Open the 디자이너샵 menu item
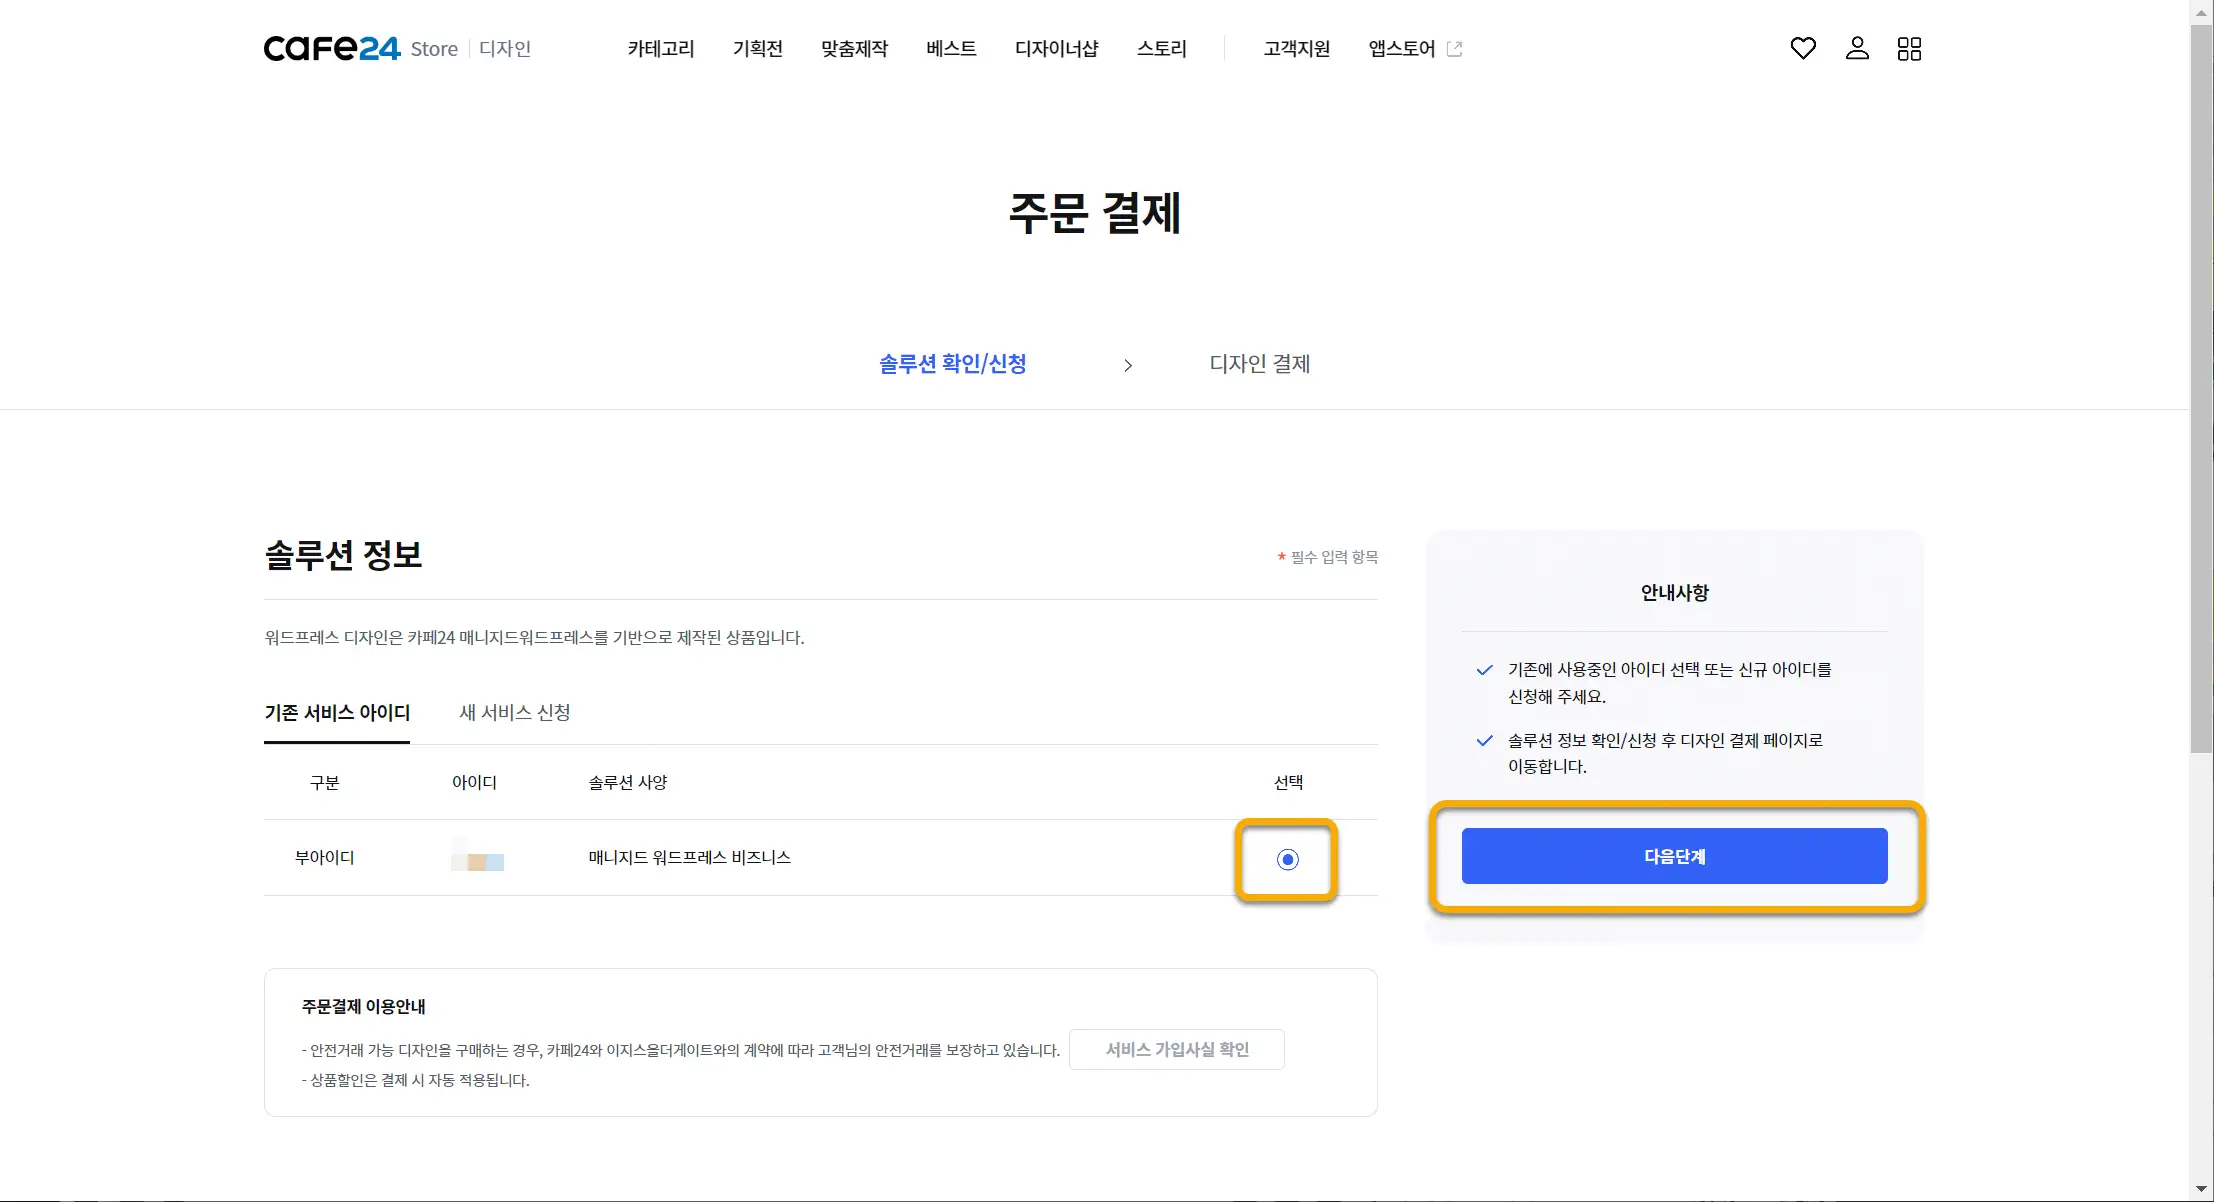 [1056, 48]
